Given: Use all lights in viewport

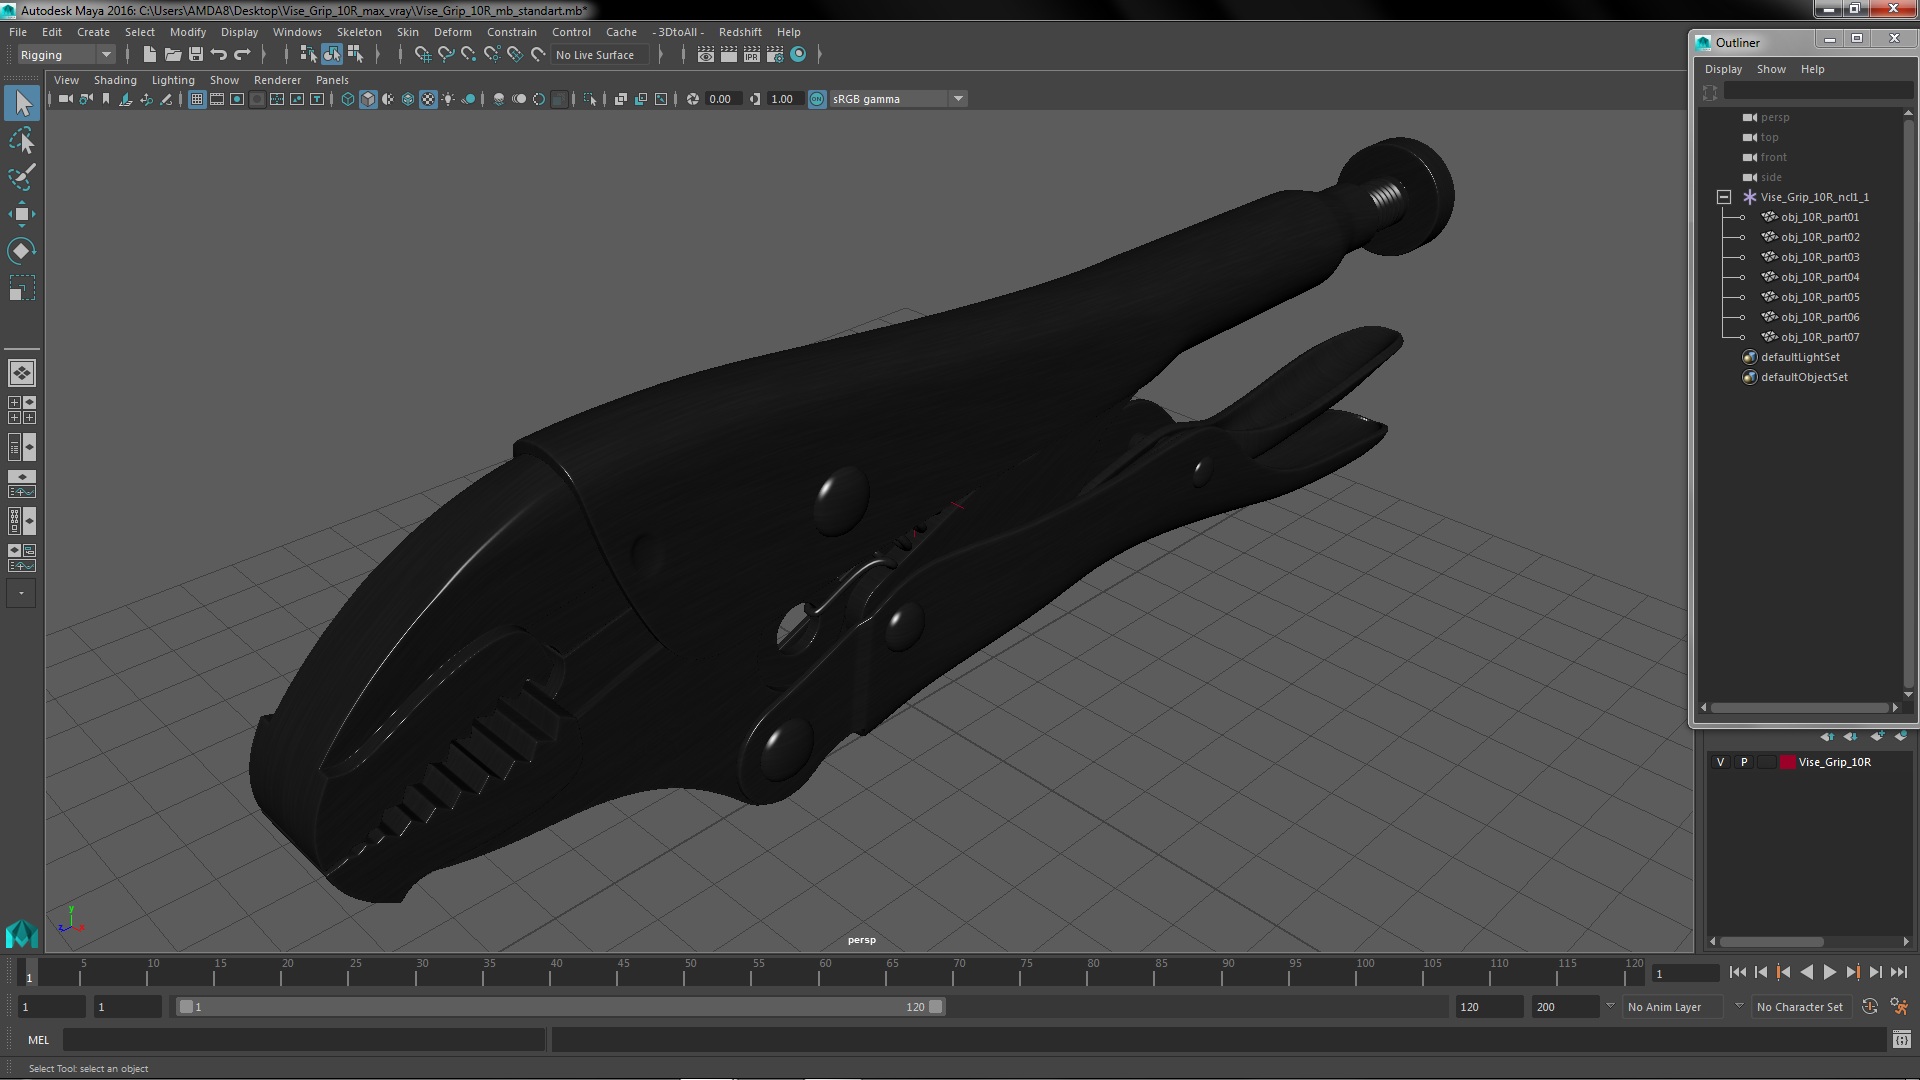Looking at the screenshot, I should coord(448,99).
